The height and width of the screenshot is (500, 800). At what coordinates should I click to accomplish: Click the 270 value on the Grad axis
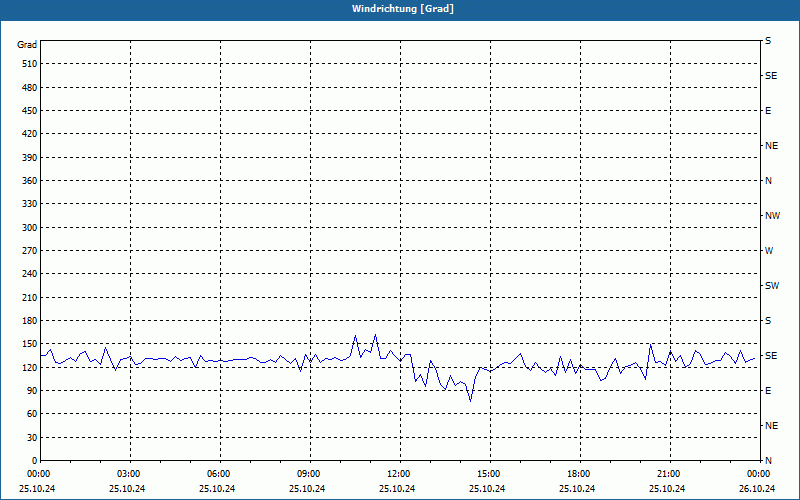30,251
